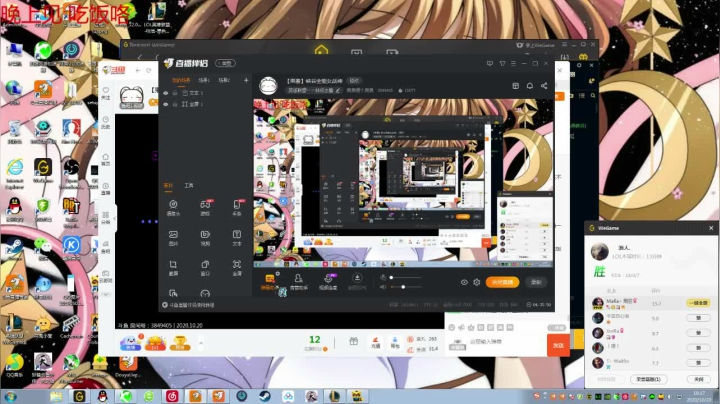Add a new scene with plus icon

[246, 80]
